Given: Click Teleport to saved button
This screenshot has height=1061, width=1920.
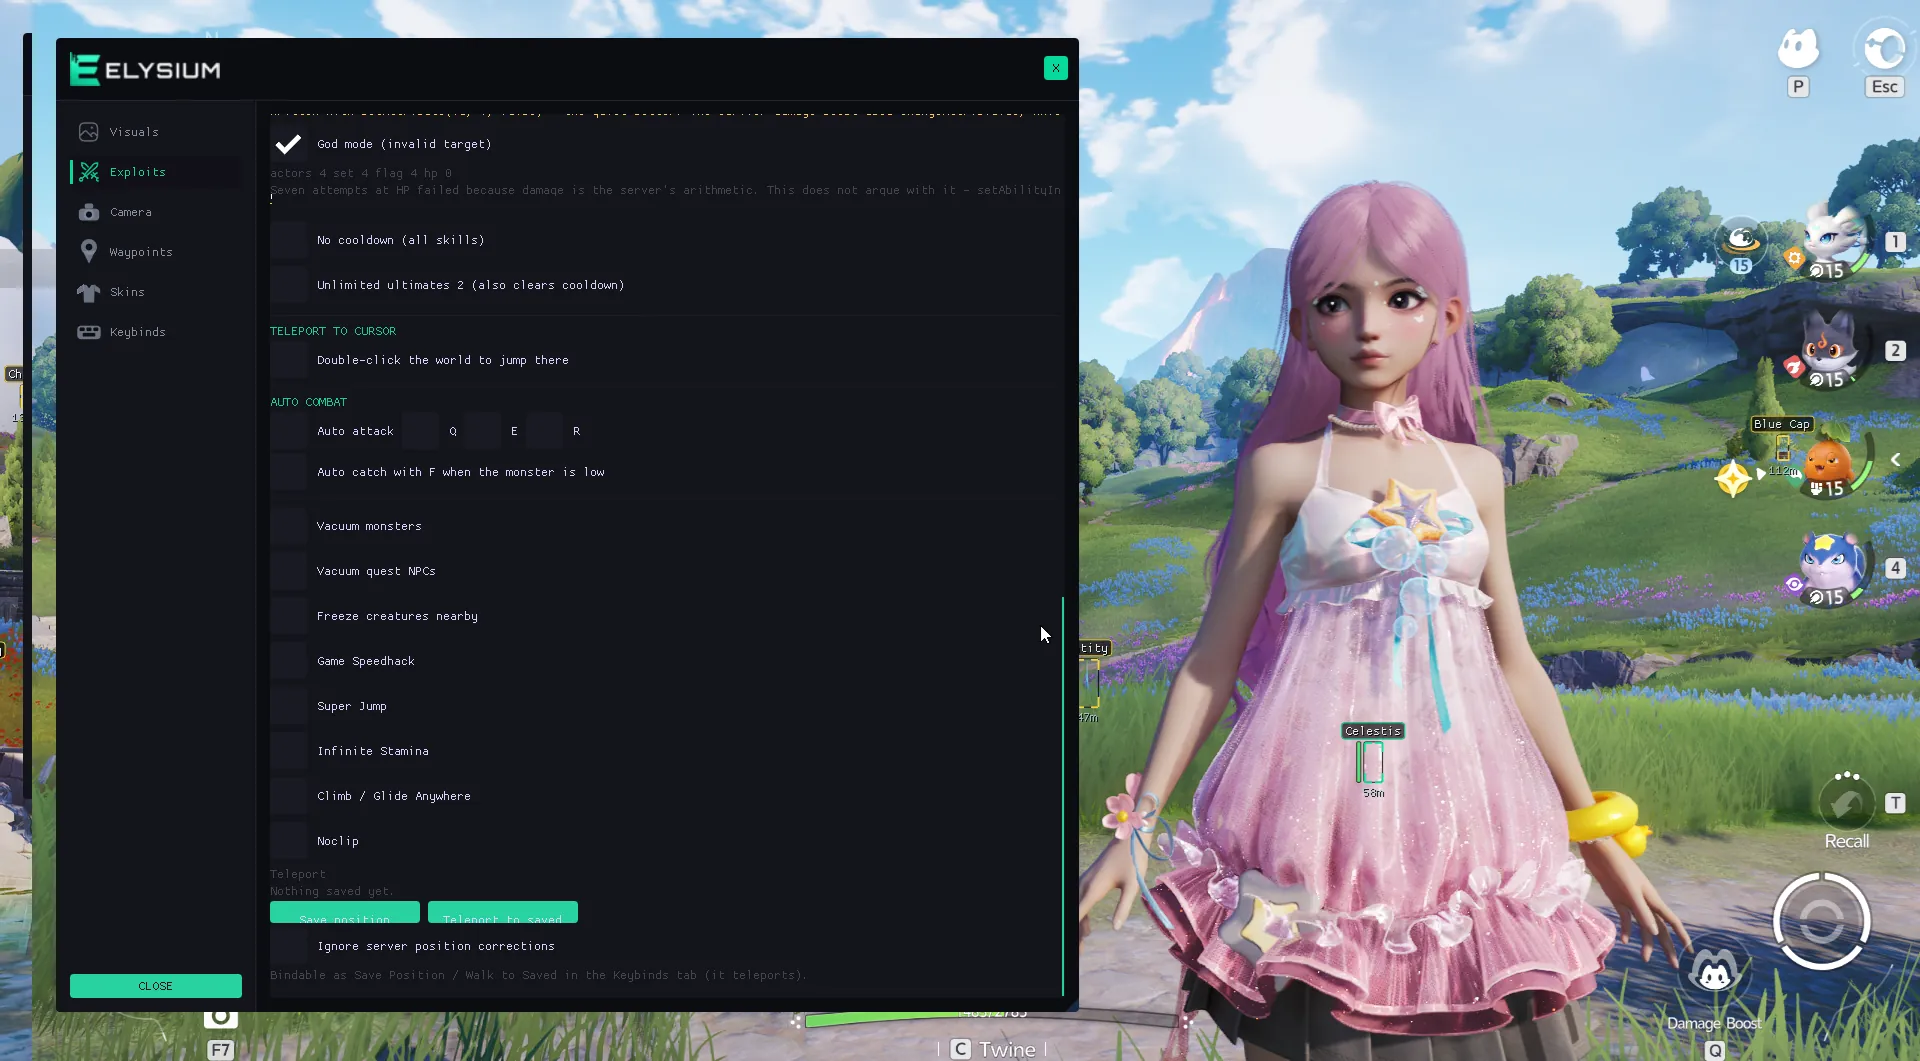Looking at the screenshot, I should (503, 912).
